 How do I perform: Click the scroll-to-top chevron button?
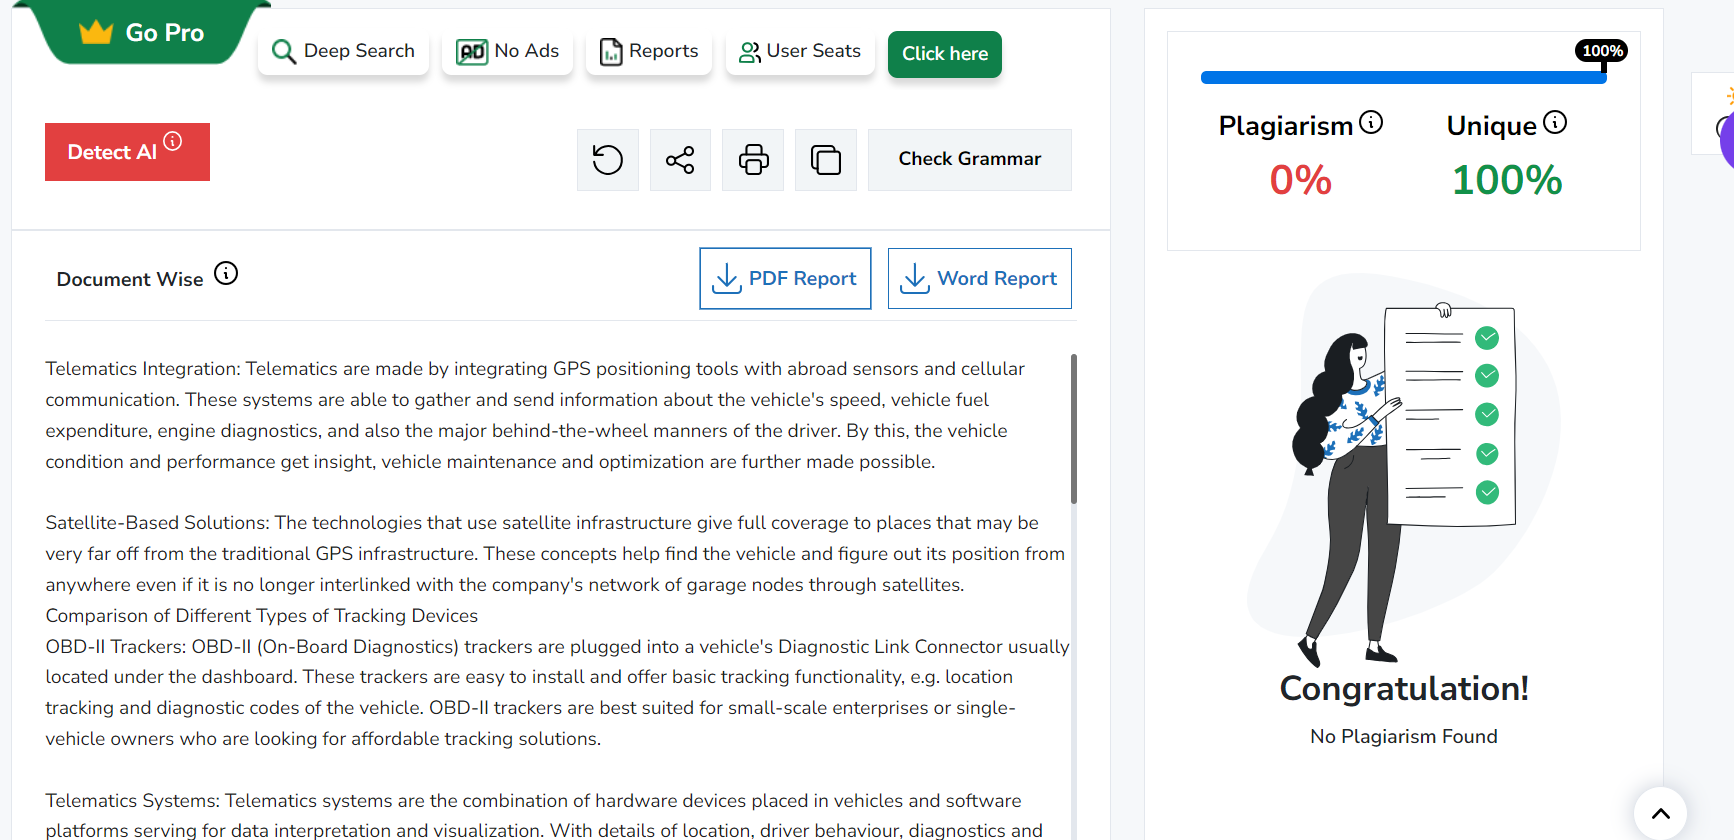(x=1660, y=813)
